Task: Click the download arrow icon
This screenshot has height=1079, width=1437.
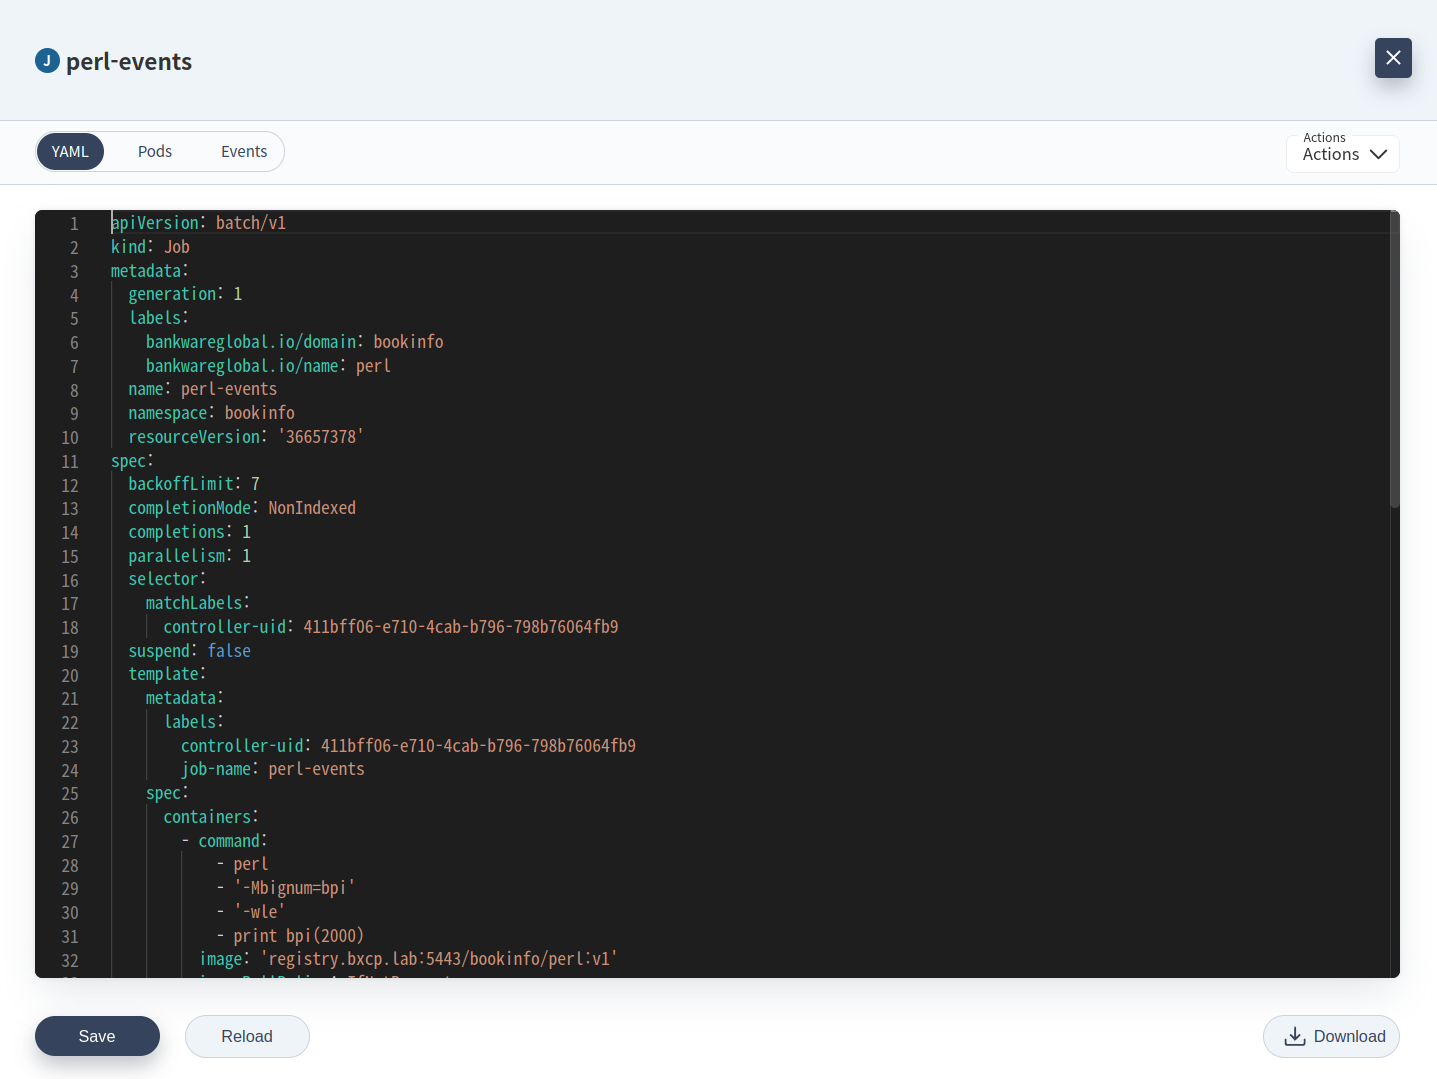Action: click(x=1295, y=1036)
